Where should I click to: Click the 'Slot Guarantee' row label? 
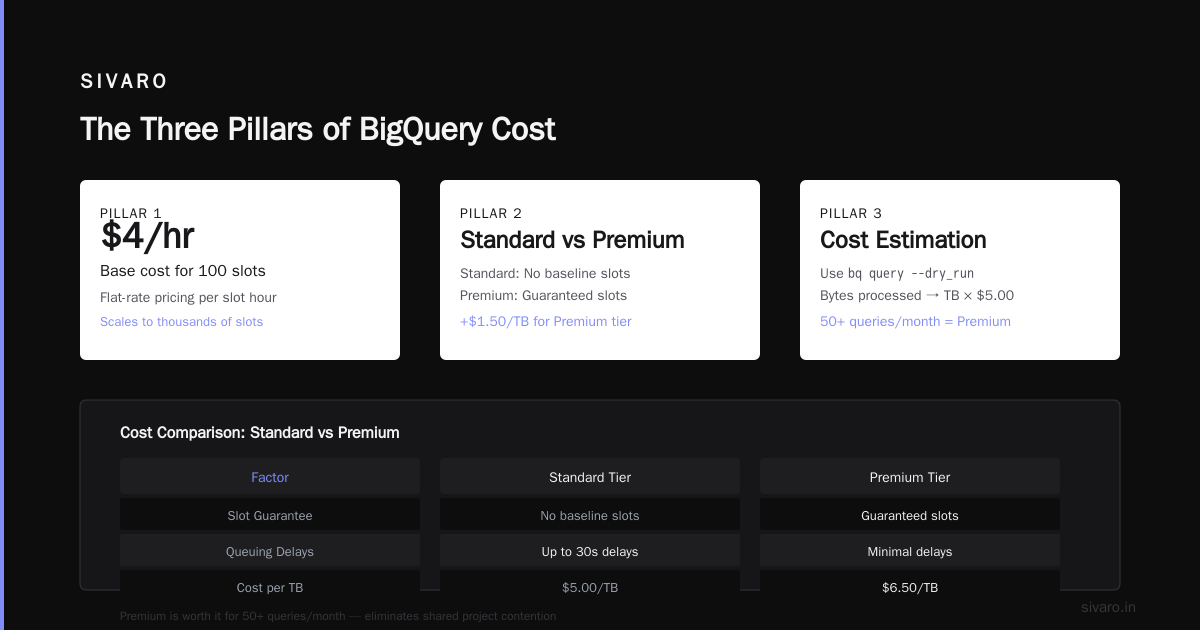270,515
